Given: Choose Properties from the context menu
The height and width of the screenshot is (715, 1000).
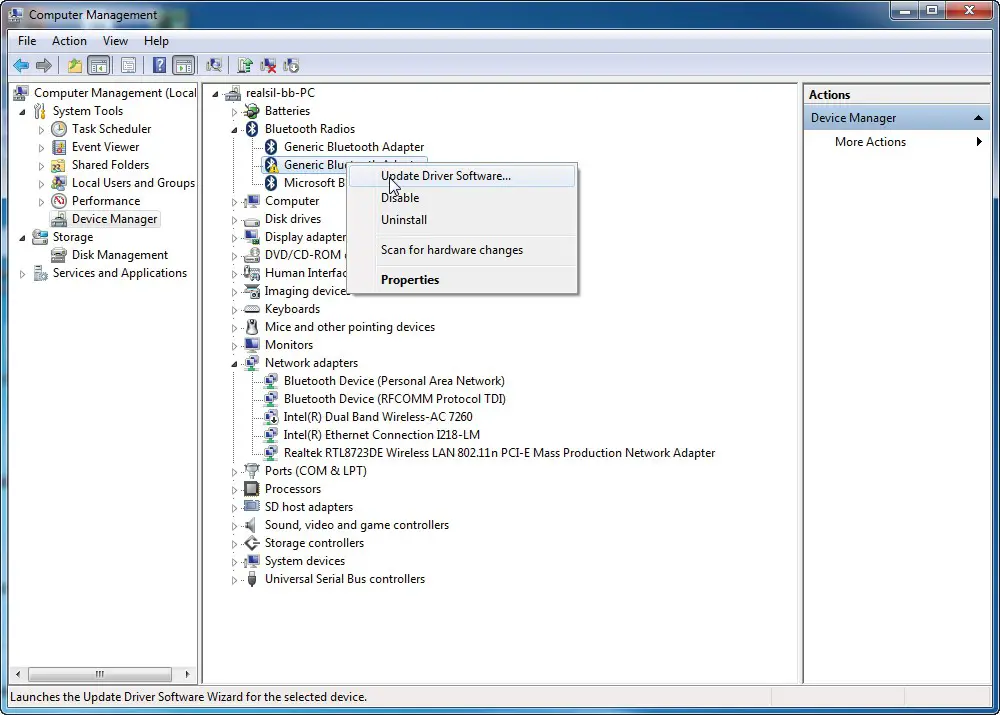Looking at the screenshot, I should 462,279.
